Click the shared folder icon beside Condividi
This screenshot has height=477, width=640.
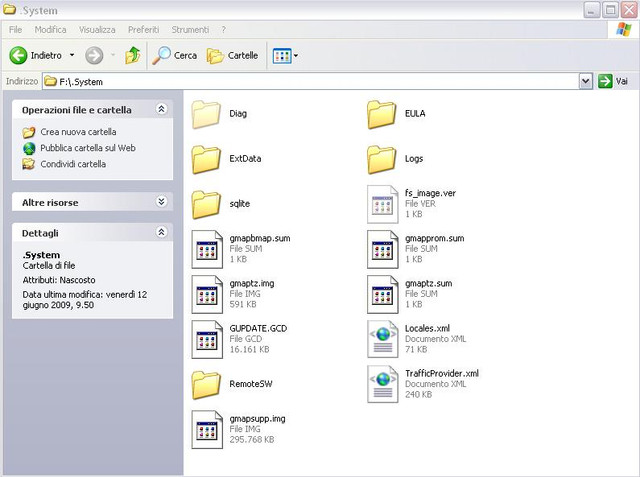pos(29,164)
